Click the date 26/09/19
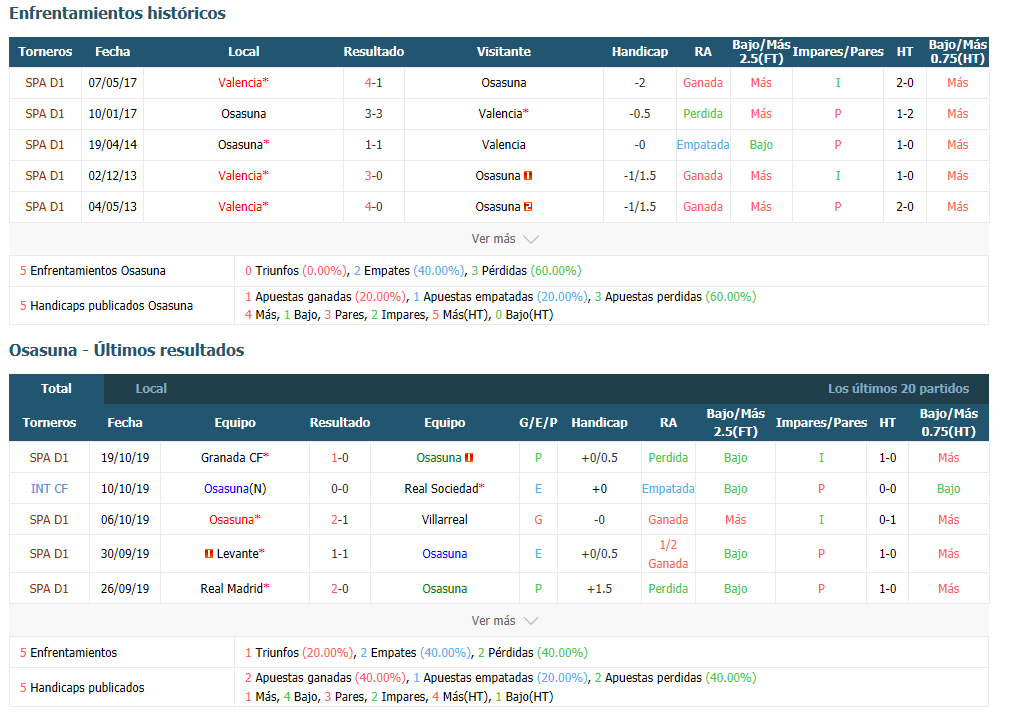Screen dimensions: 1011x715 tap(125, 588)
